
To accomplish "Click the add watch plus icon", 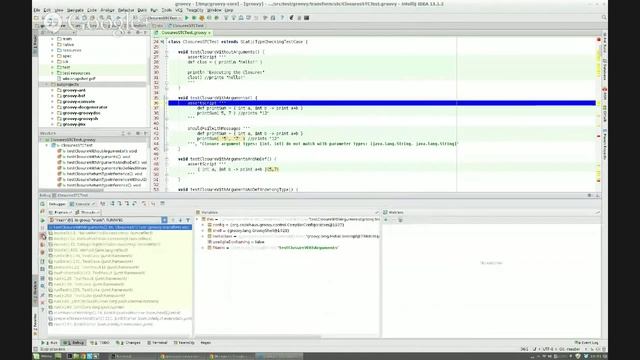I will click(386, 220).
